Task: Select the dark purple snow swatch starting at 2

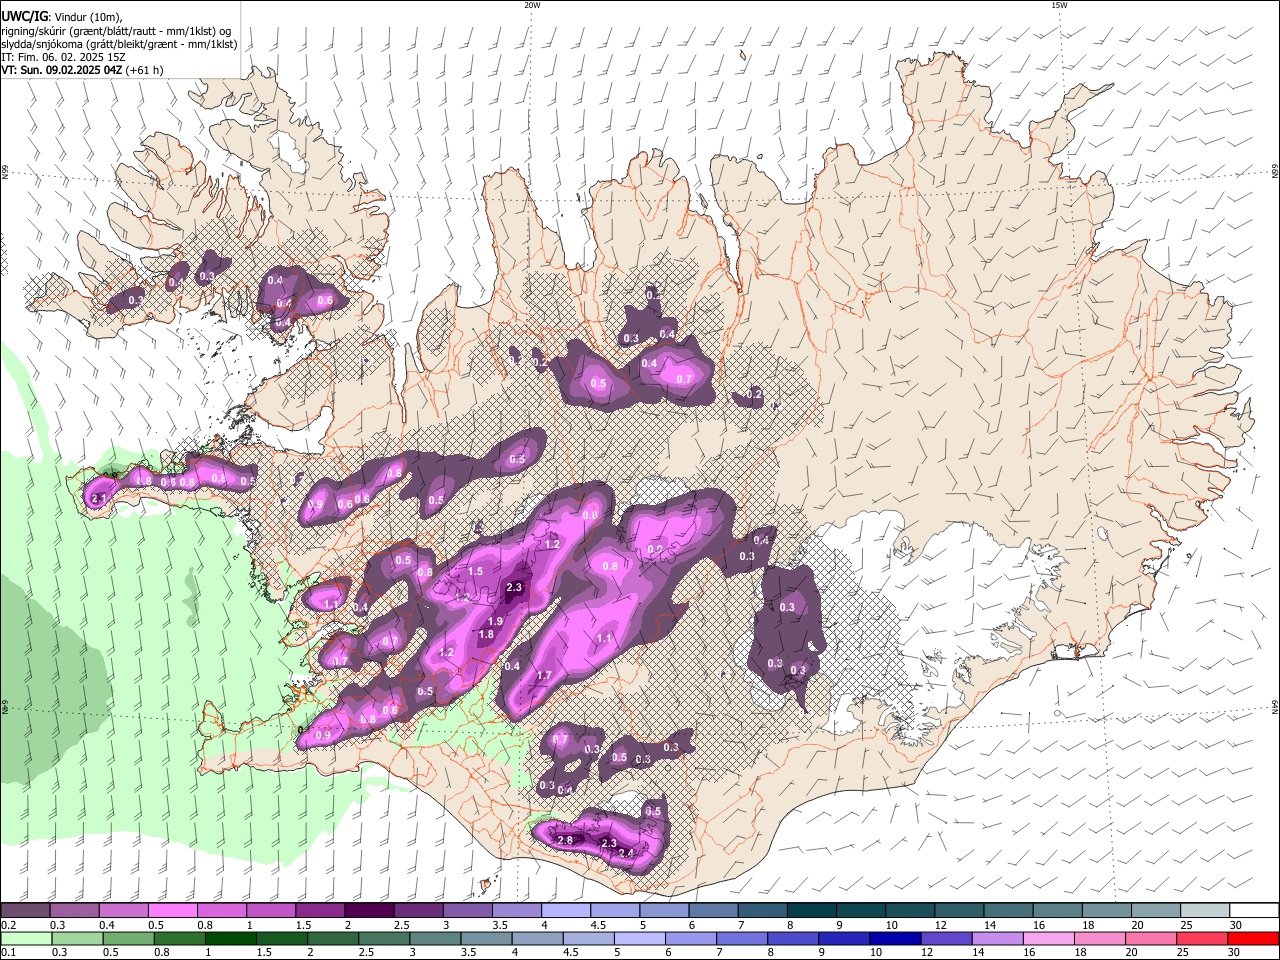Action: coord(369,911)
